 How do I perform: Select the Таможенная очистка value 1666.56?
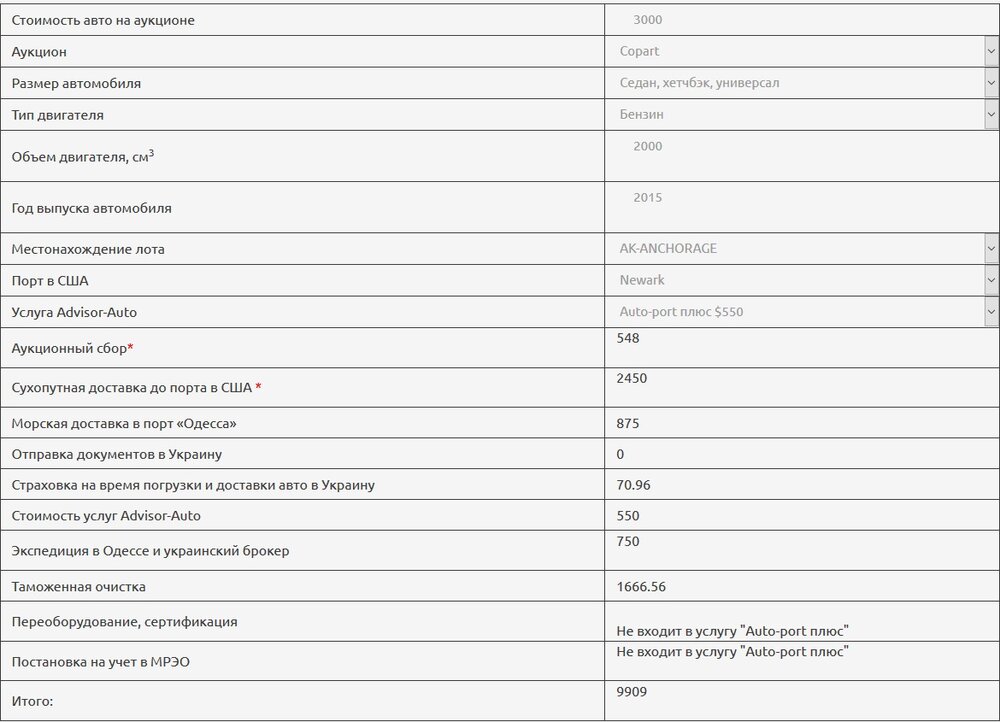pyautogui.click(x=641, y=586)
